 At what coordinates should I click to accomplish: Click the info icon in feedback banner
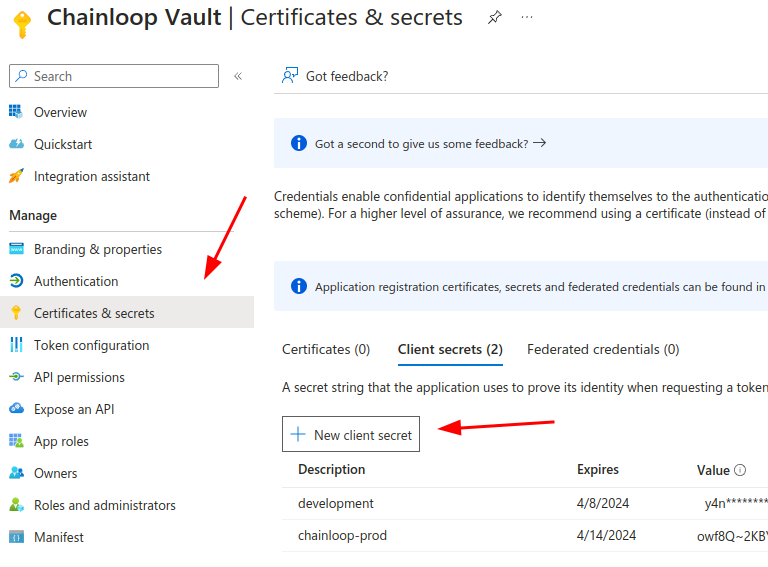coord(299,143)
